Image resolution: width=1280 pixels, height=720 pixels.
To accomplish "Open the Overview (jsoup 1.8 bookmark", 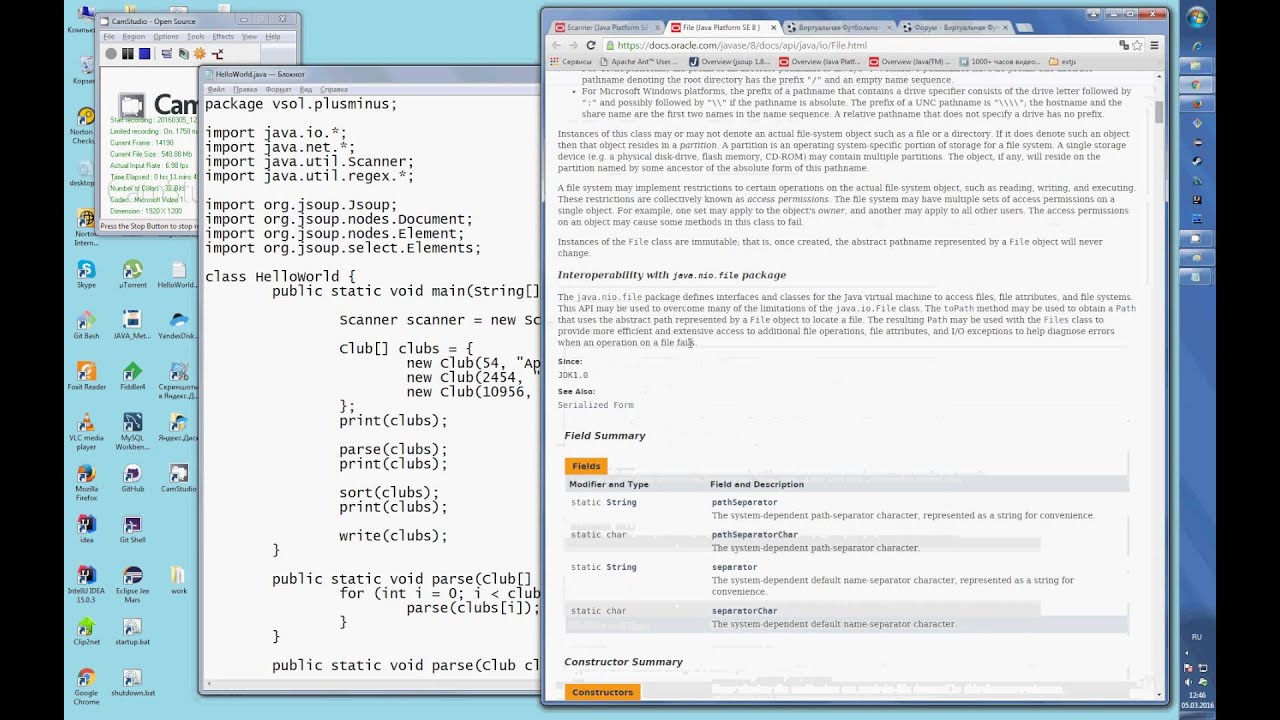I will tap(729, 61).
